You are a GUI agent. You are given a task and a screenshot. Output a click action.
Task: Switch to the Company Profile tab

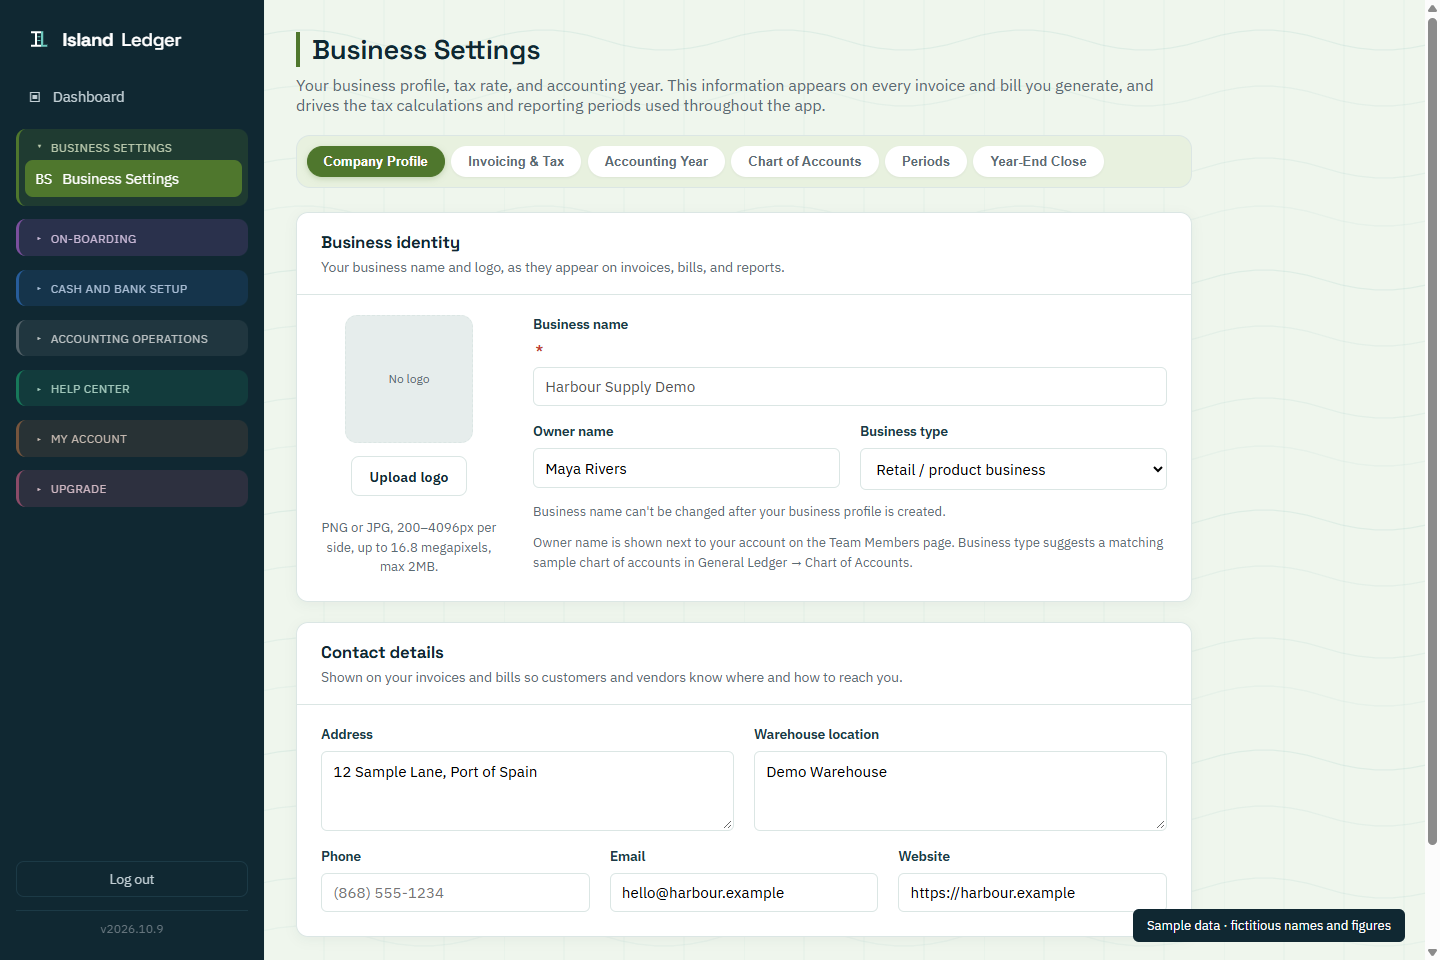pos(375,161)
